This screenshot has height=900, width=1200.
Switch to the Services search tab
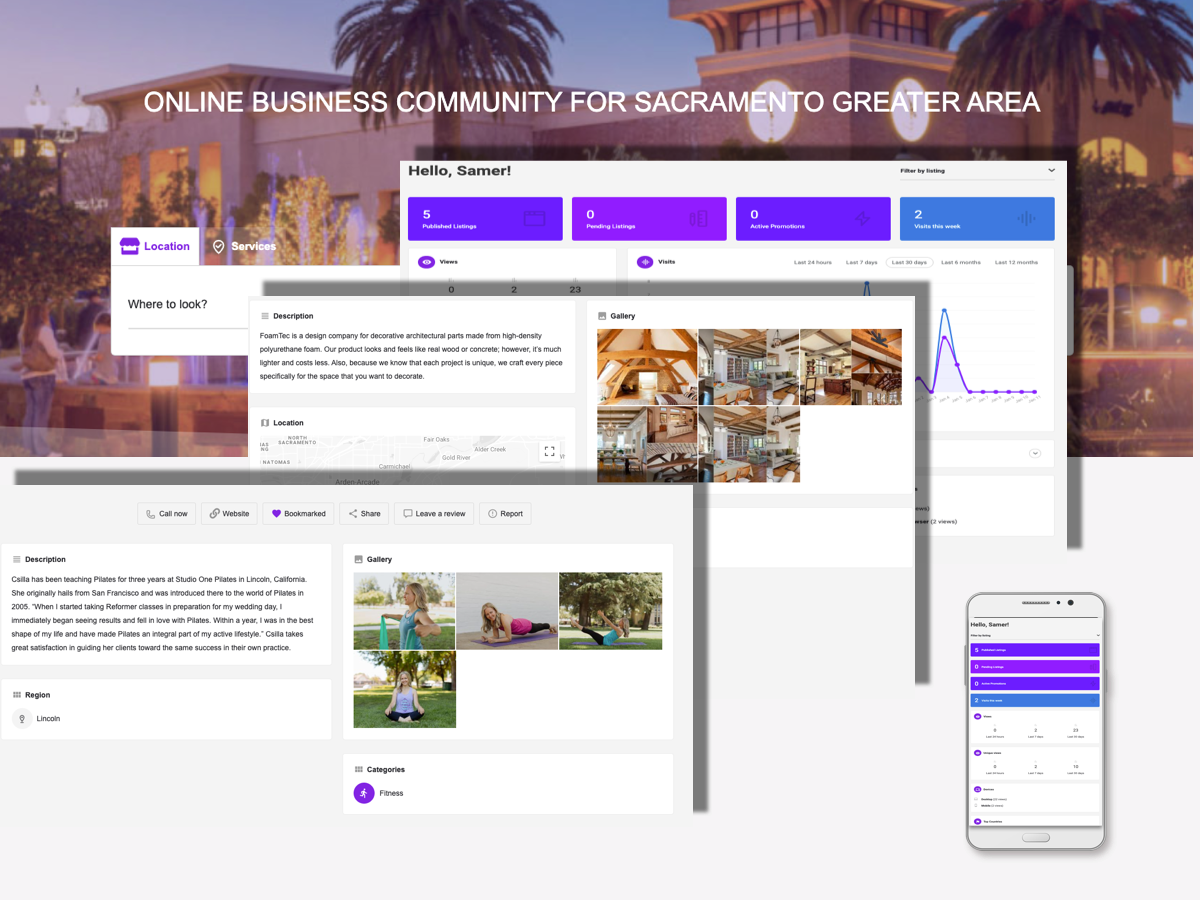pyautogui.click(x=244, y=246)
